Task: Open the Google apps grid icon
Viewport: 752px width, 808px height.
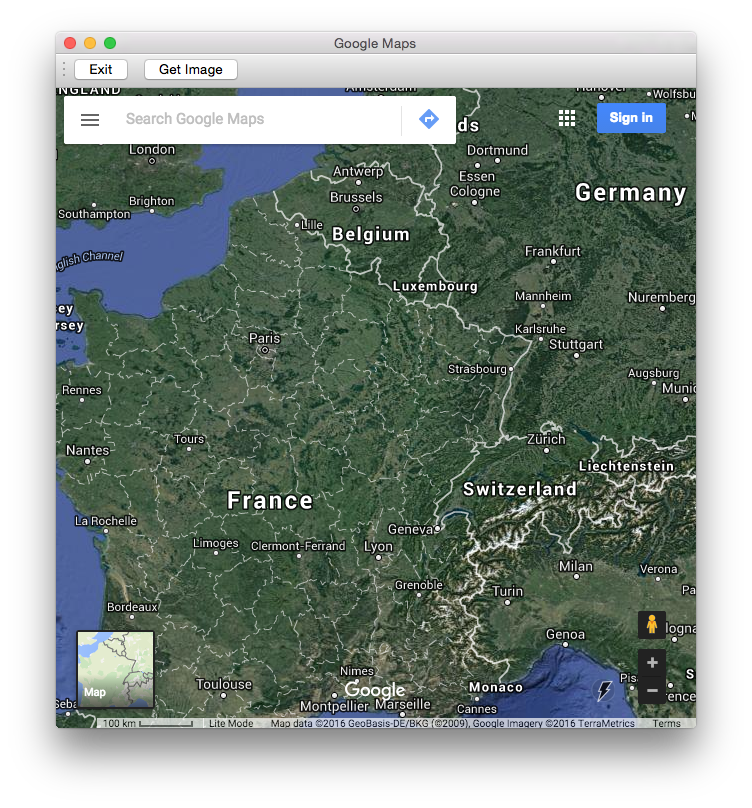Action: [567, 118]
